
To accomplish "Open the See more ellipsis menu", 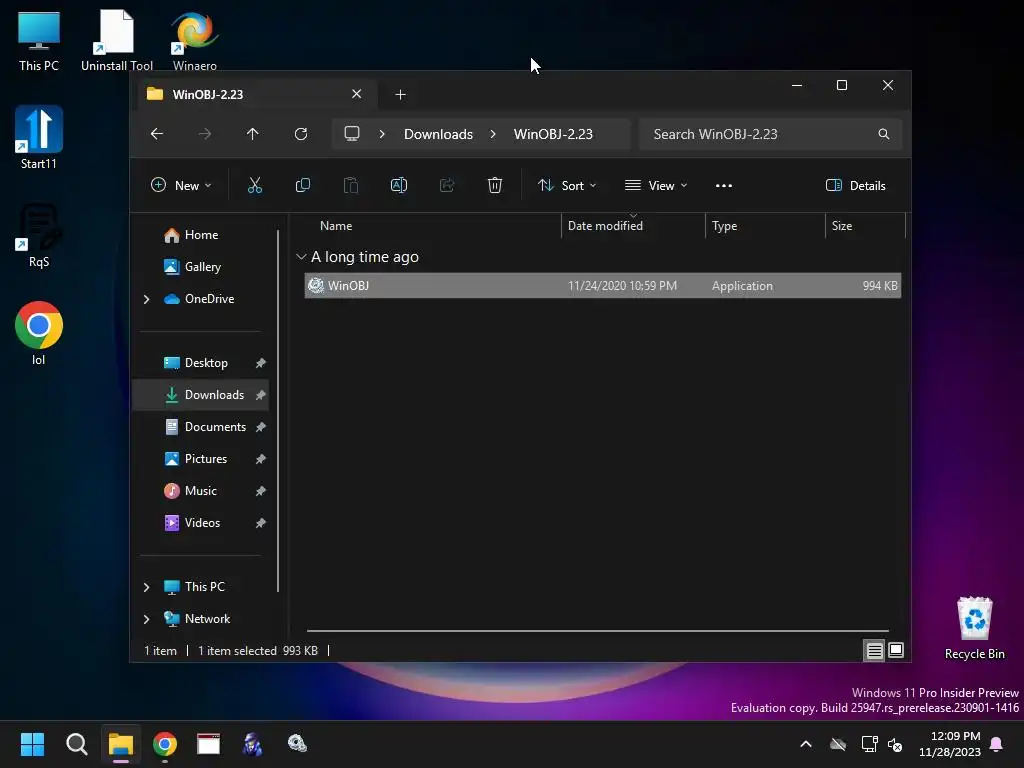I will 724,185.
